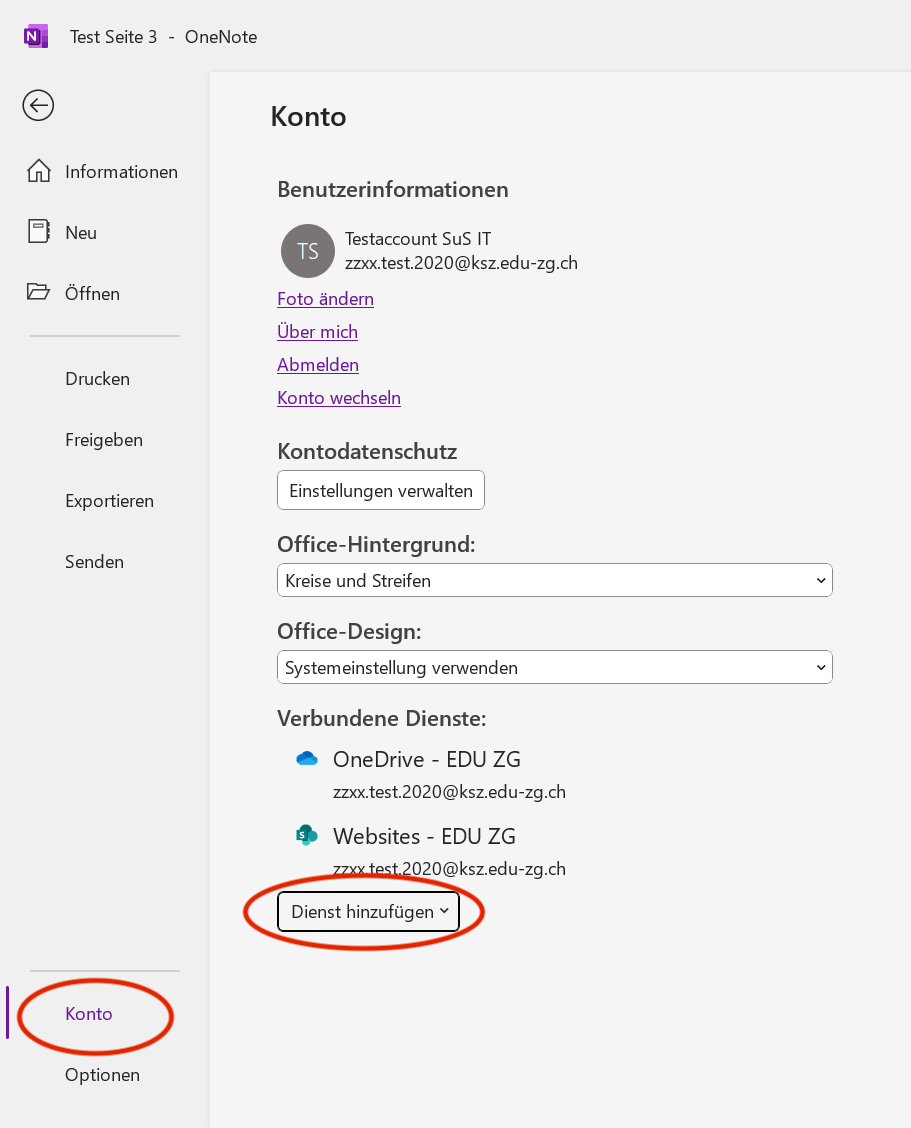Click the Benutzerinformationen heading
The image size is (911, 1128).
click(x=393, y=189)
